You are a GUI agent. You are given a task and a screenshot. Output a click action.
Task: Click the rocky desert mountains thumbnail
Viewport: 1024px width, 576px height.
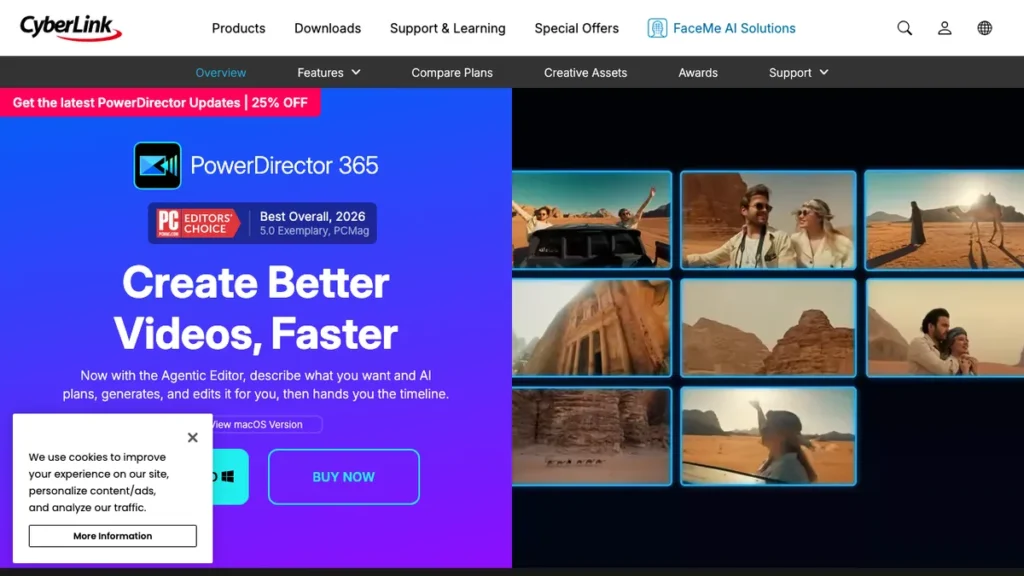point(768,328)
